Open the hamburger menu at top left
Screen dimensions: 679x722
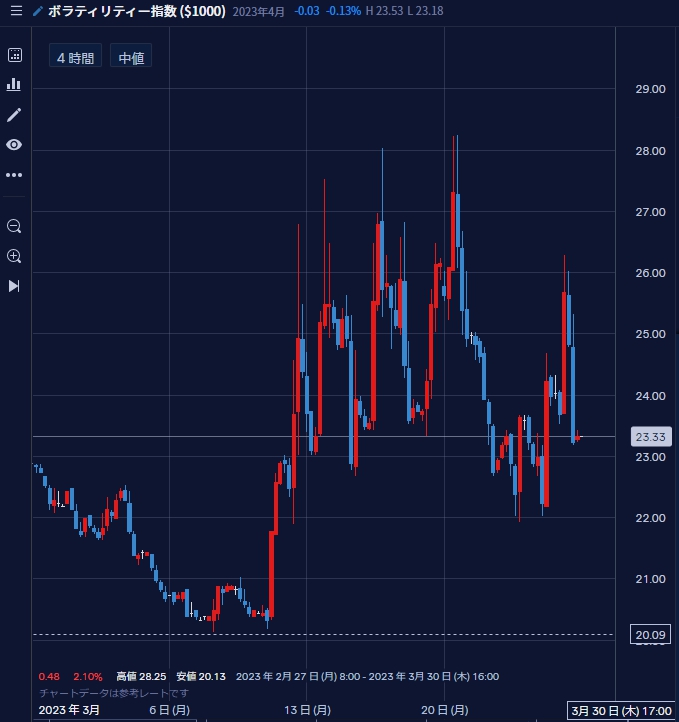pos(15,11)
